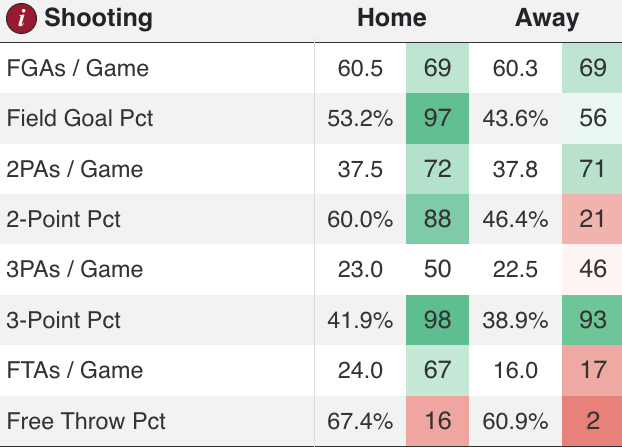Click the Home Free Throw Pct percentile 16

[x=438, y=421]
